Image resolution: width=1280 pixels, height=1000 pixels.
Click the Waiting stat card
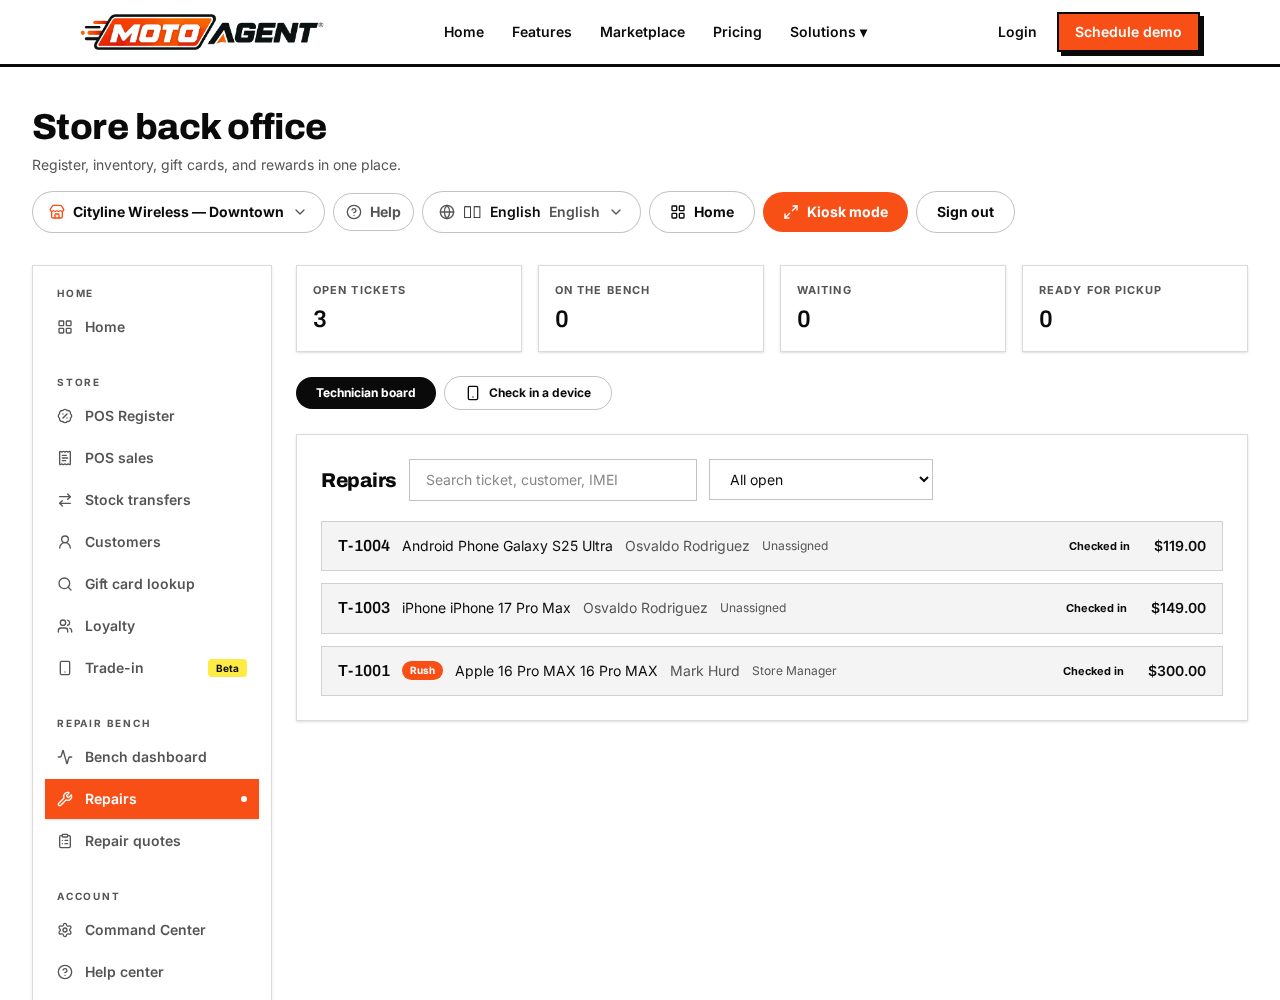[893, 308]
